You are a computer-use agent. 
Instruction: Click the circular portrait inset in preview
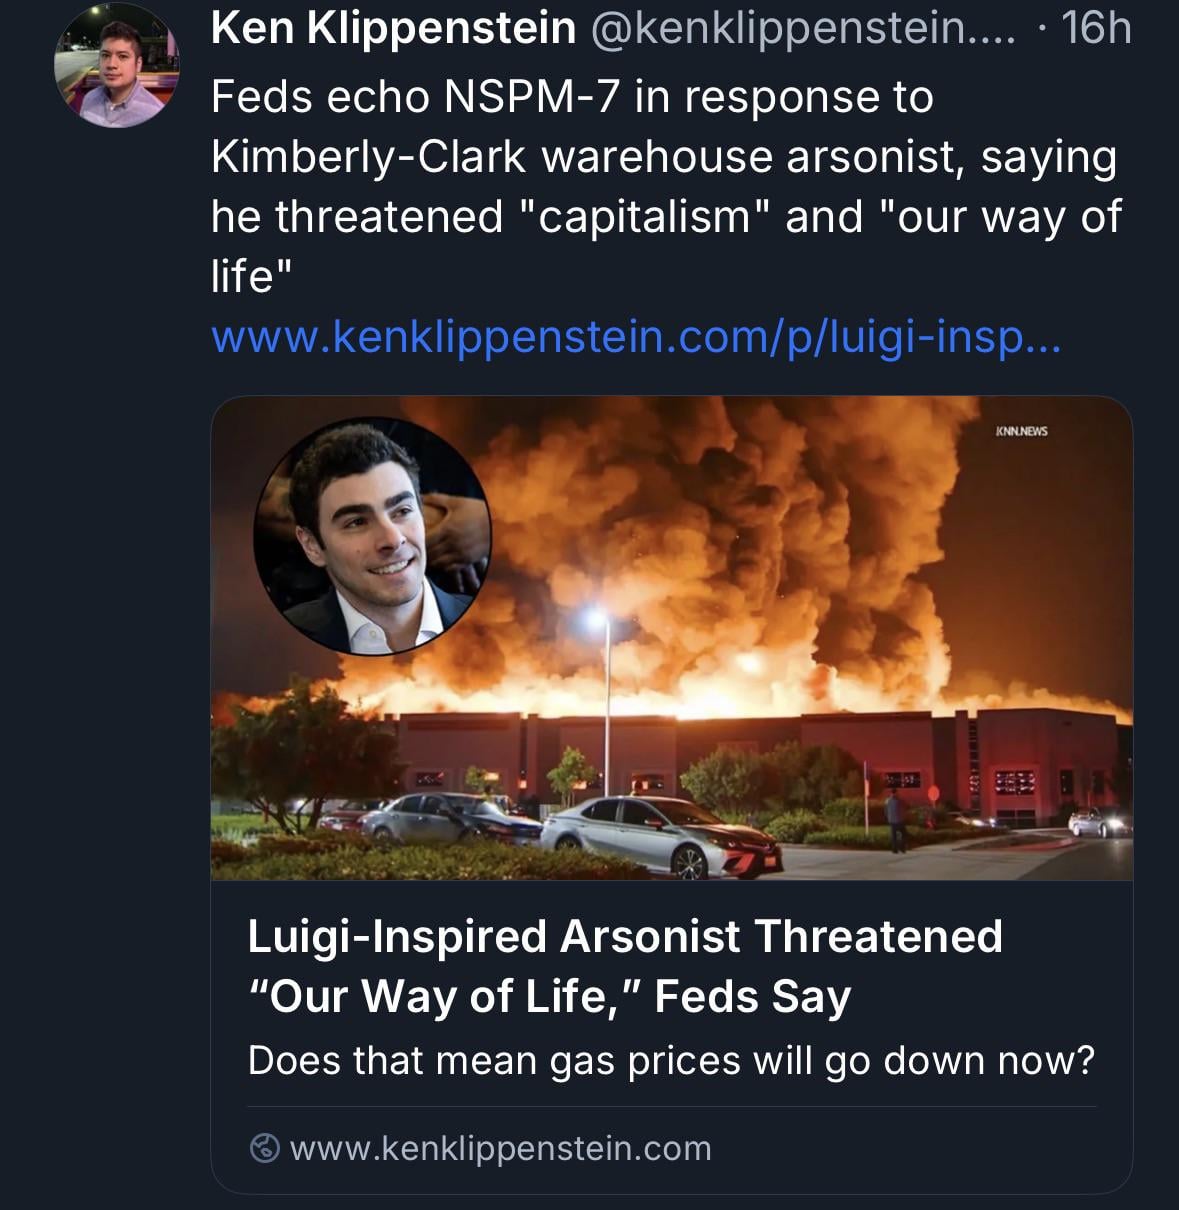pos(372,535)
